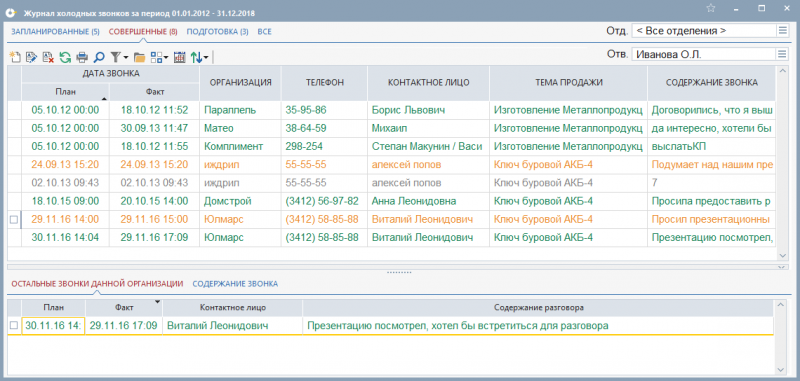
Task: Click the Контактное лицо column header in main table
Action: coord(429,82)
